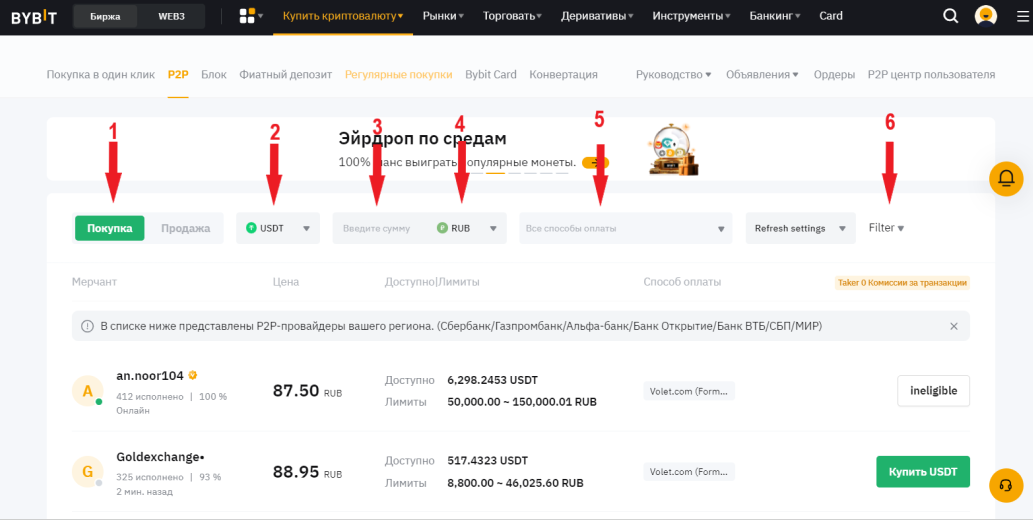Click the 88.95 RUB price

pos(307,472)
